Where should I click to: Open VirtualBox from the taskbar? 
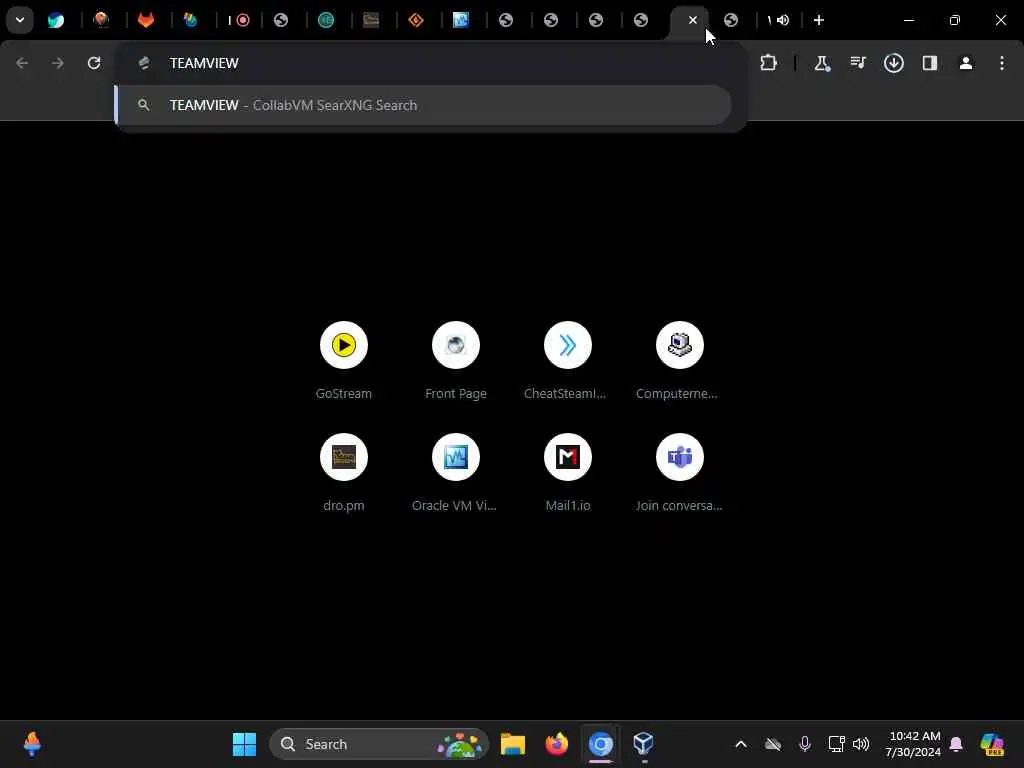click(x=644, y=744)
